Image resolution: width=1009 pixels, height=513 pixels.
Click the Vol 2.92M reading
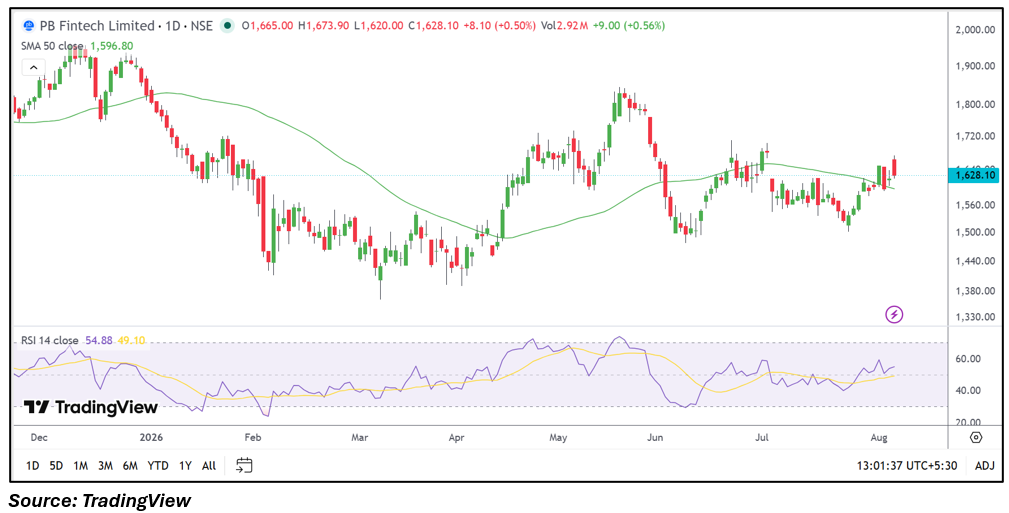coord(564,26)
